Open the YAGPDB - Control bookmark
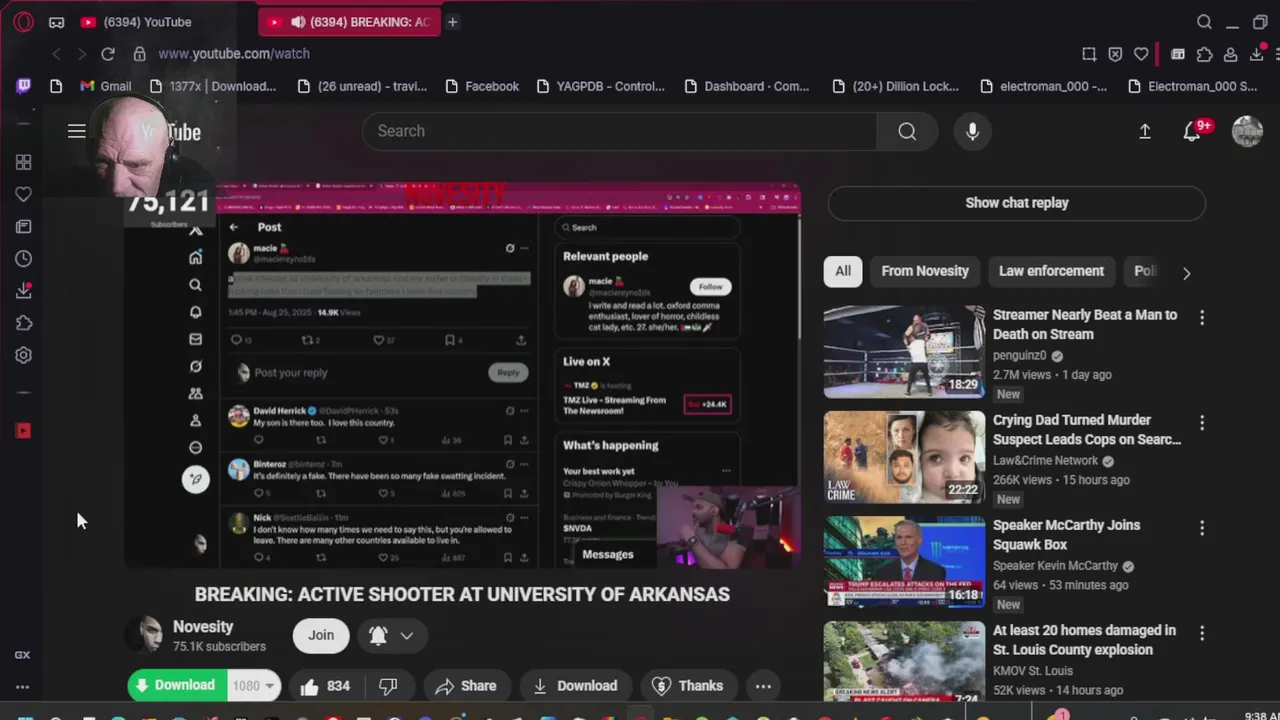 (x=600, y=86)
